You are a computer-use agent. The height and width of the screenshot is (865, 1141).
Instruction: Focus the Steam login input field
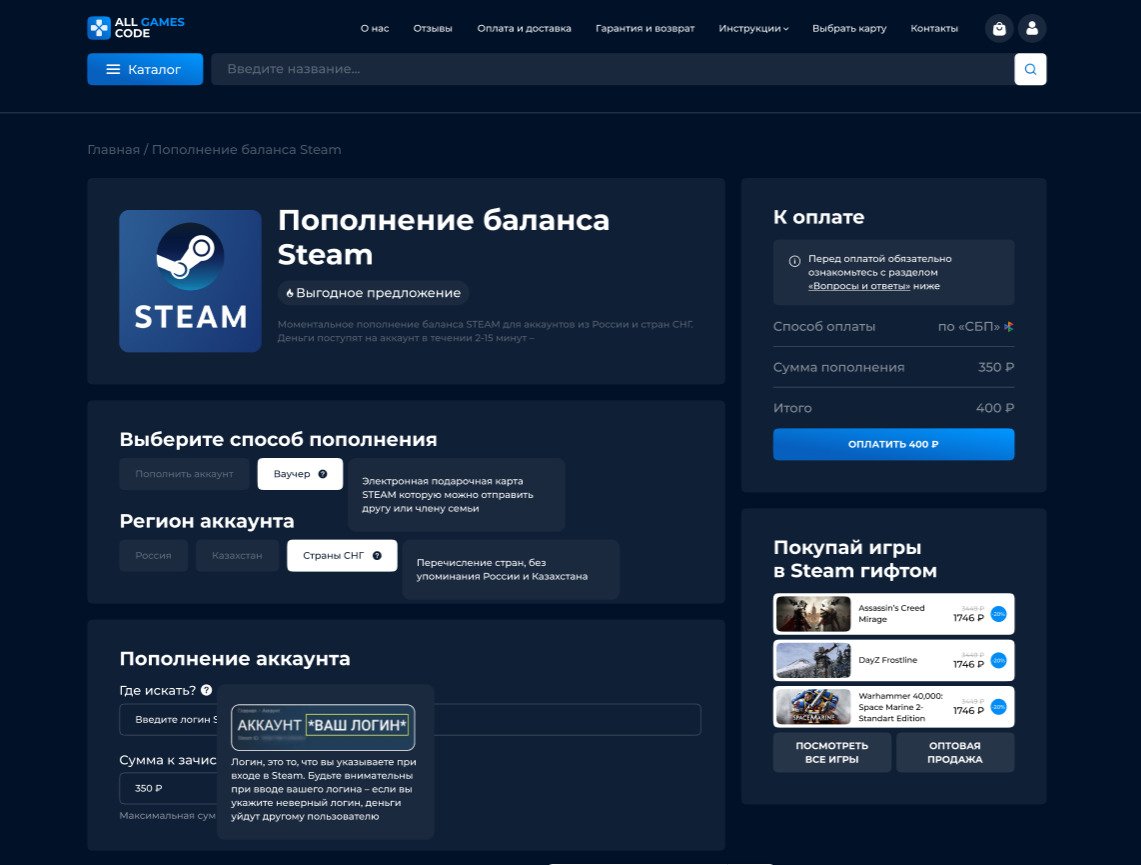[x=410, y=719]
